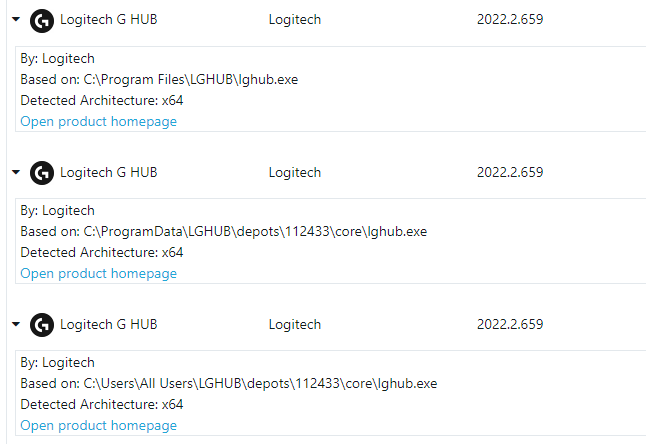The width and height of the screenshot is (646, 444).
Task: Click version 2022.2.659 of the Program Files entry
Action: pyautogui.click(x=510, y=19)
